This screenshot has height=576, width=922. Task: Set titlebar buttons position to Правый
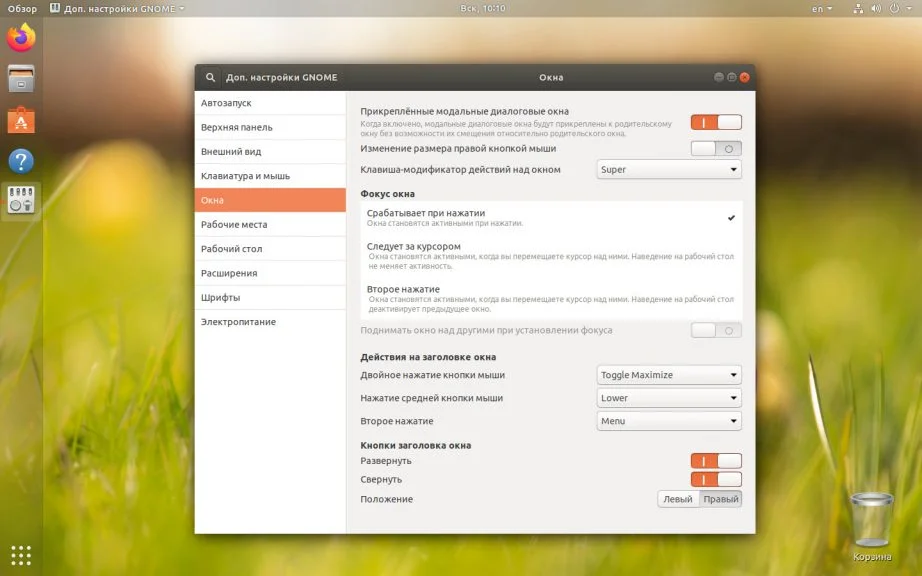pos(720,499)
